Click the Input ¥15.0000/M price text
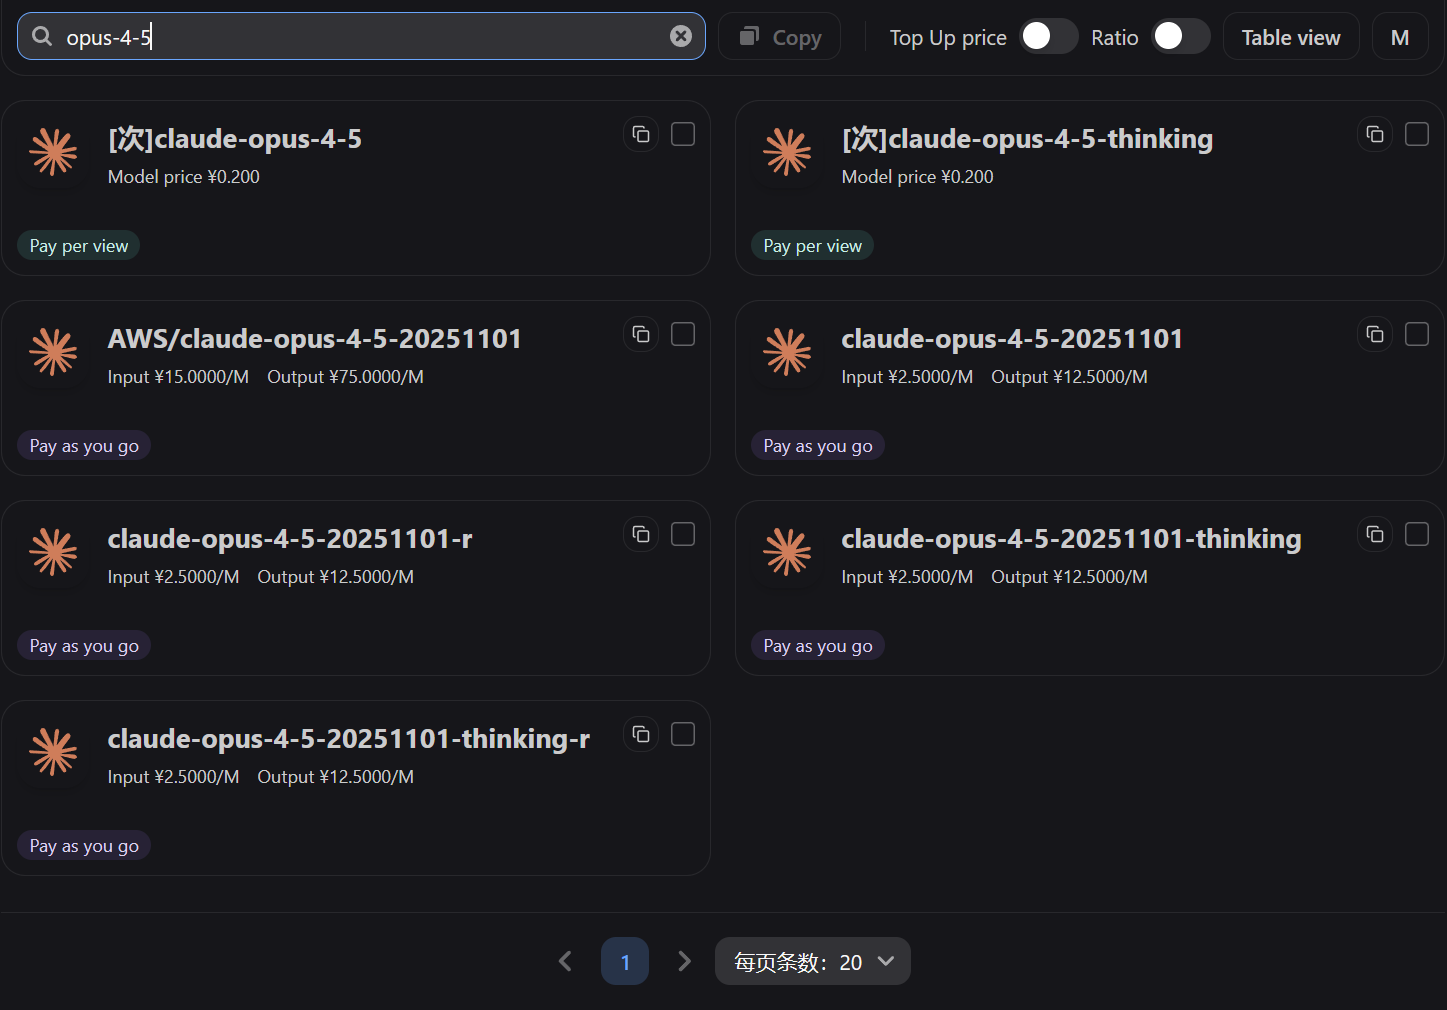This screenshot has height=1010, width=1447. click(x=178, y=377)
